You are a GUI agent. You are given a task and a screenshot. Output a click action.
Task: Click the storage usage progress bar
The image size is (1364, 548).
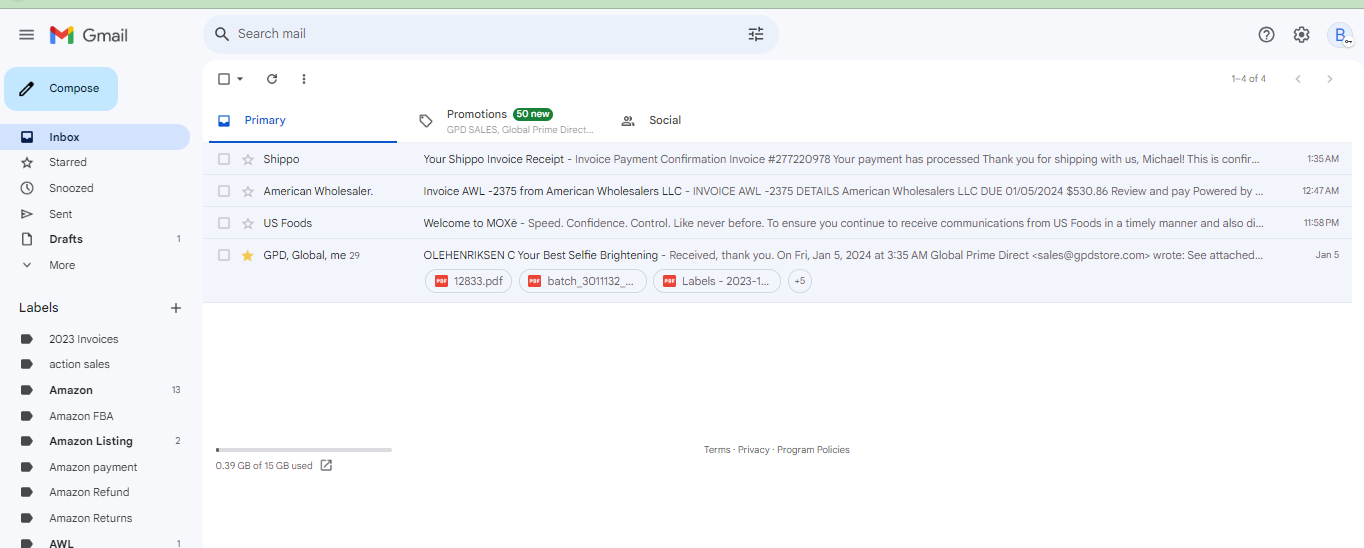pos(304,450)
